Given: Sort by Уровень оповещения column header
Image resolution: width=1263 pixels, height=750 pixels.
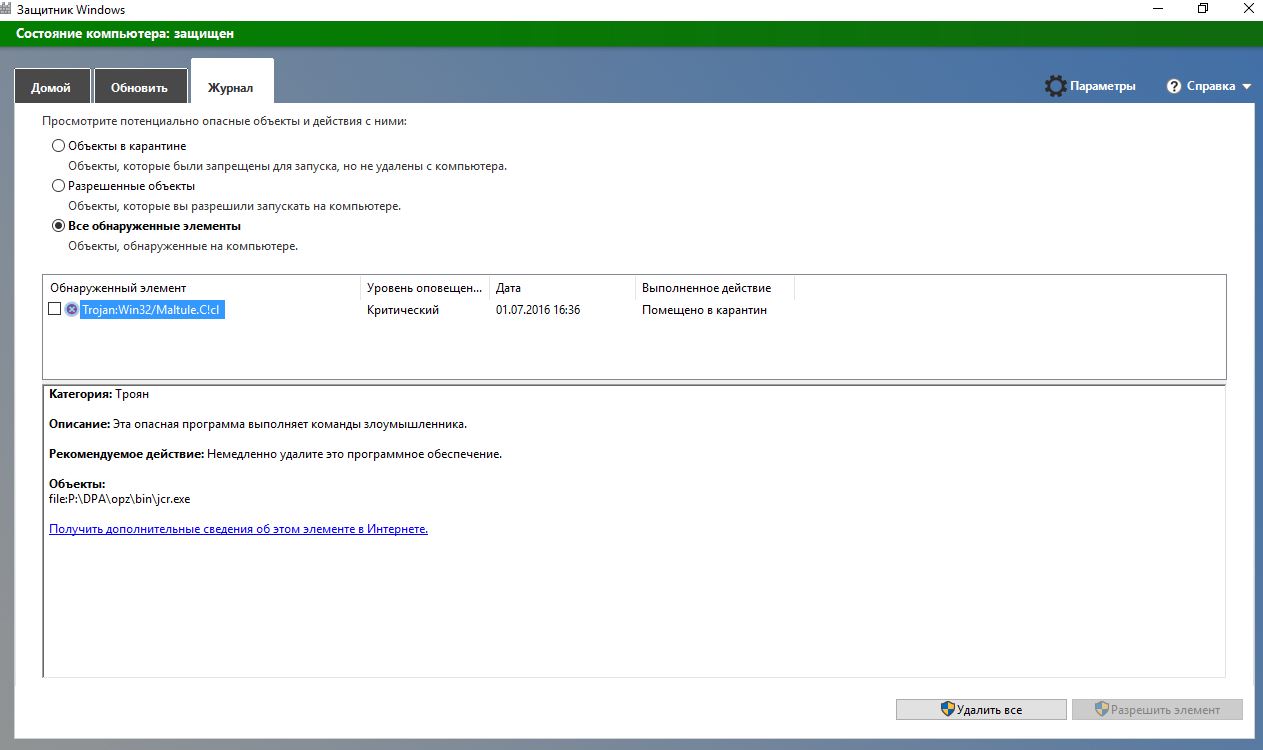Looking at the screenshot, I should 424,288.
